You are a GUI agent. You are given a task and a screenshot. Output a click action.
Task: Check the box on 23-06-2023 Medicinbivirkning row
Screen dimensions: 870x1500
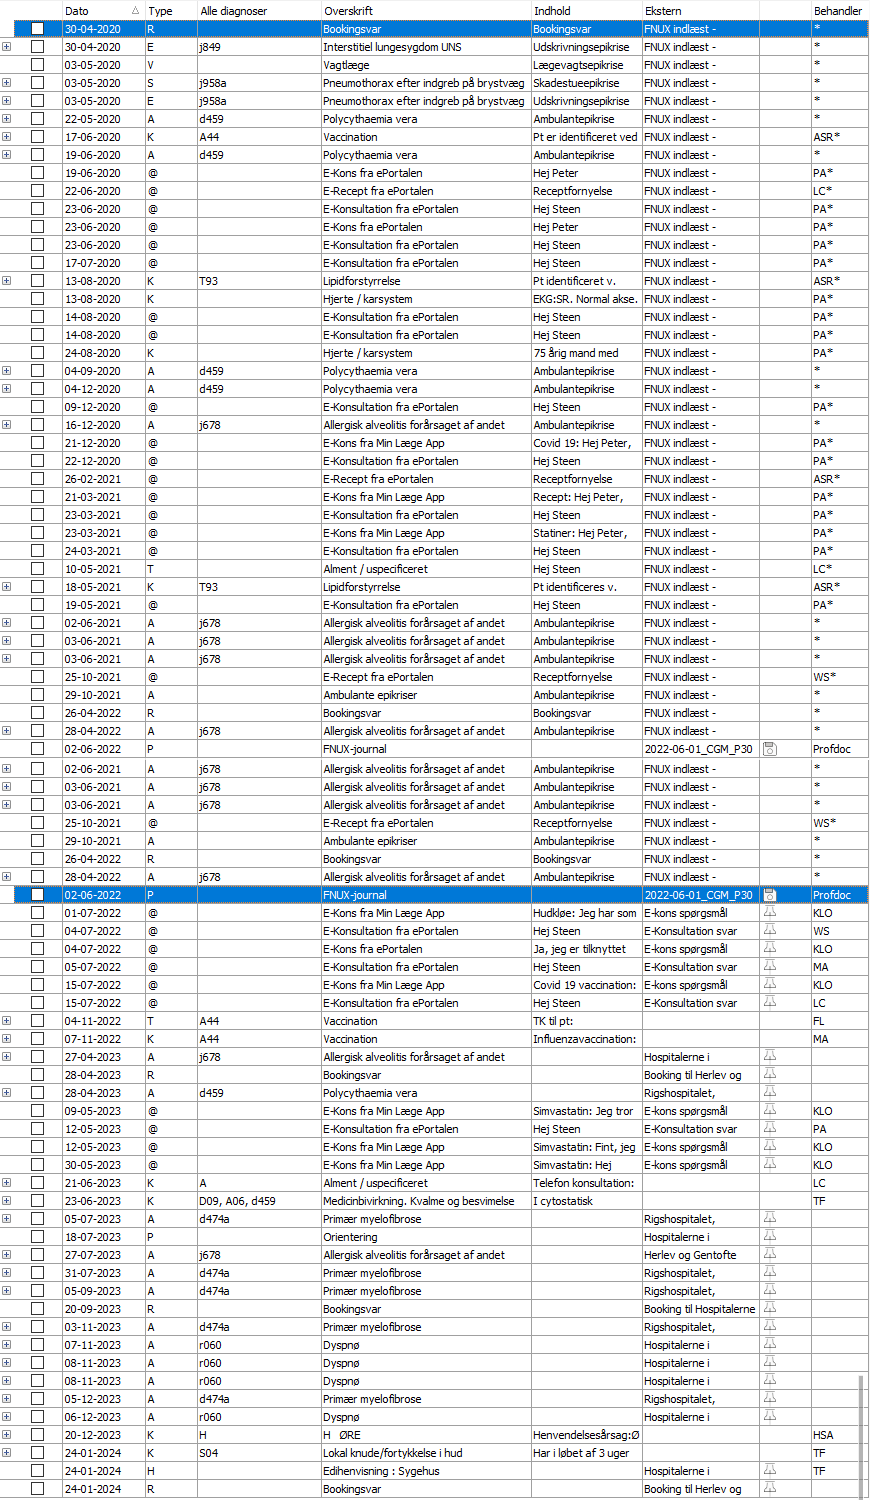pyautogui.click(x=37, y=1201)
